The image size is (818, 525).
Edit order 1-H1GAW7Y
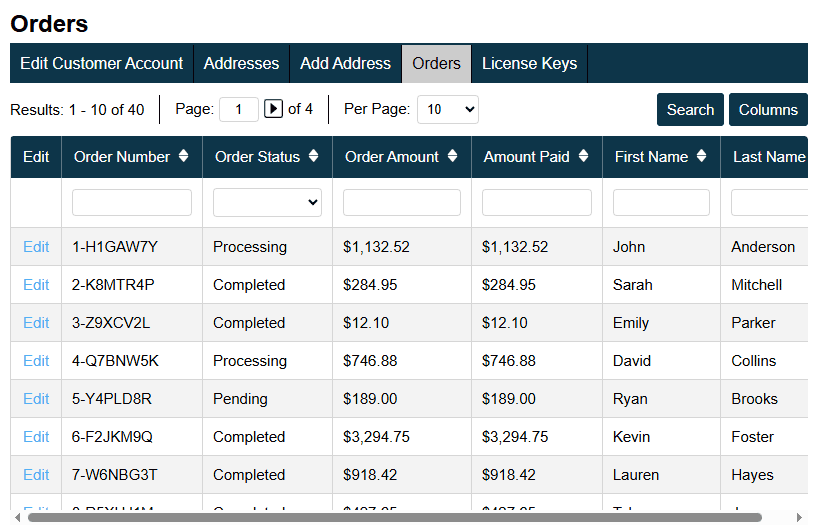click(x=36, y=247)
